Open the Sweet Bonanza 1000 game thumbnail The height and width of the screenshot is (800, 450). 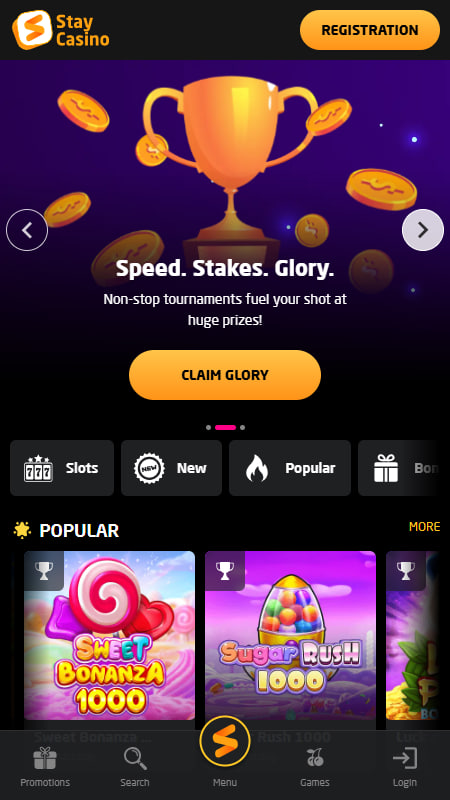[110, 635]
